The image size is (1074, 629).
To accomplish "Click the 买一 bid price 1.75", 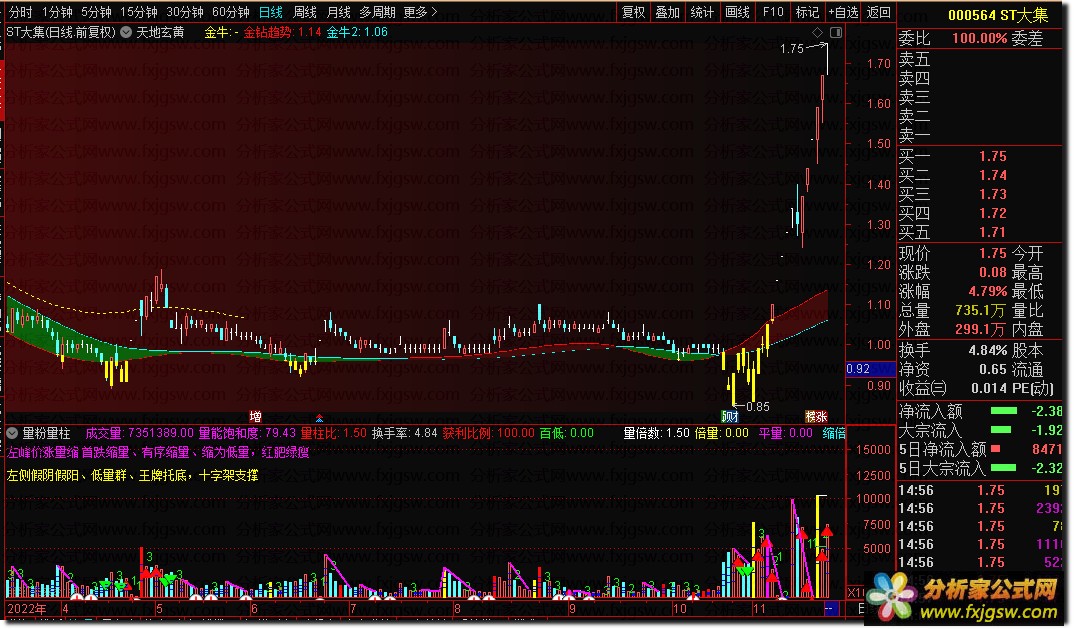I will (x=992, y=156).
